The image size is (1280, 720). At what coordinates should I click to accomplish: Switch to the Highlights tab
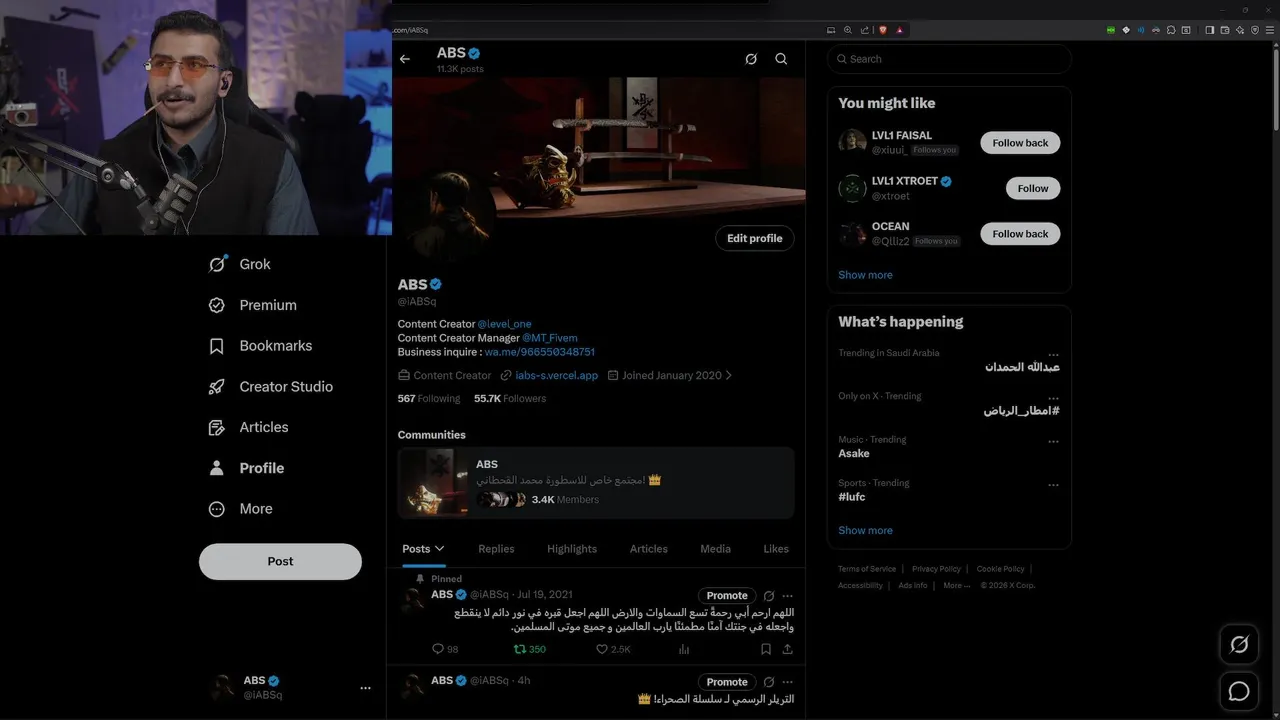click(572, 549)
